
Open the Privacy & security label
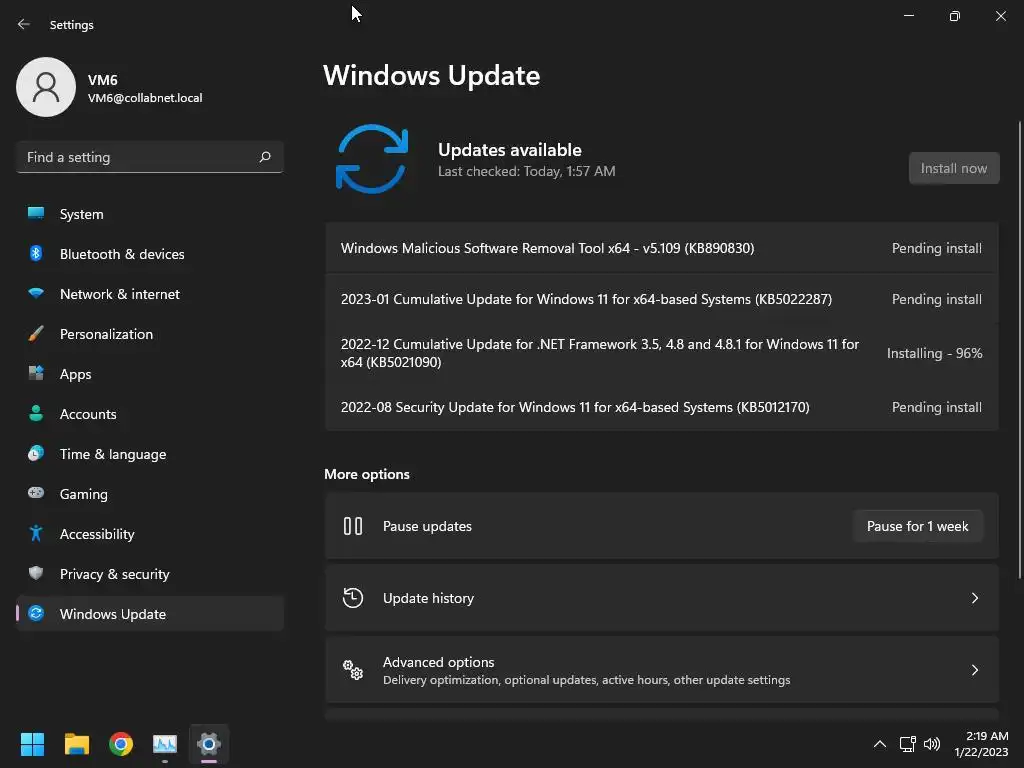point(114,574)
